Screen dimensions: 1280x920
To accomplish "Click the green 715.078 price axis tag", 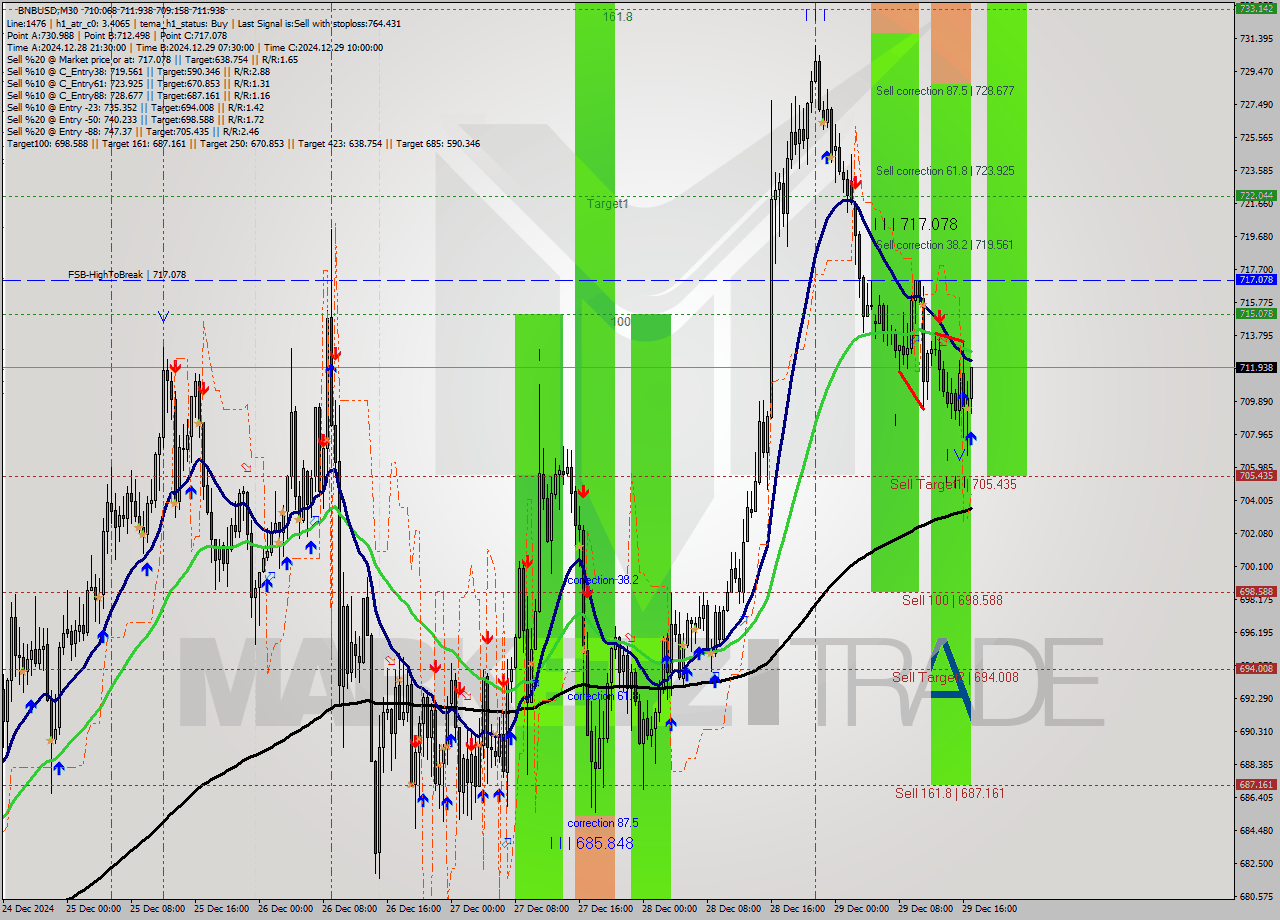I will point(1256,313).
